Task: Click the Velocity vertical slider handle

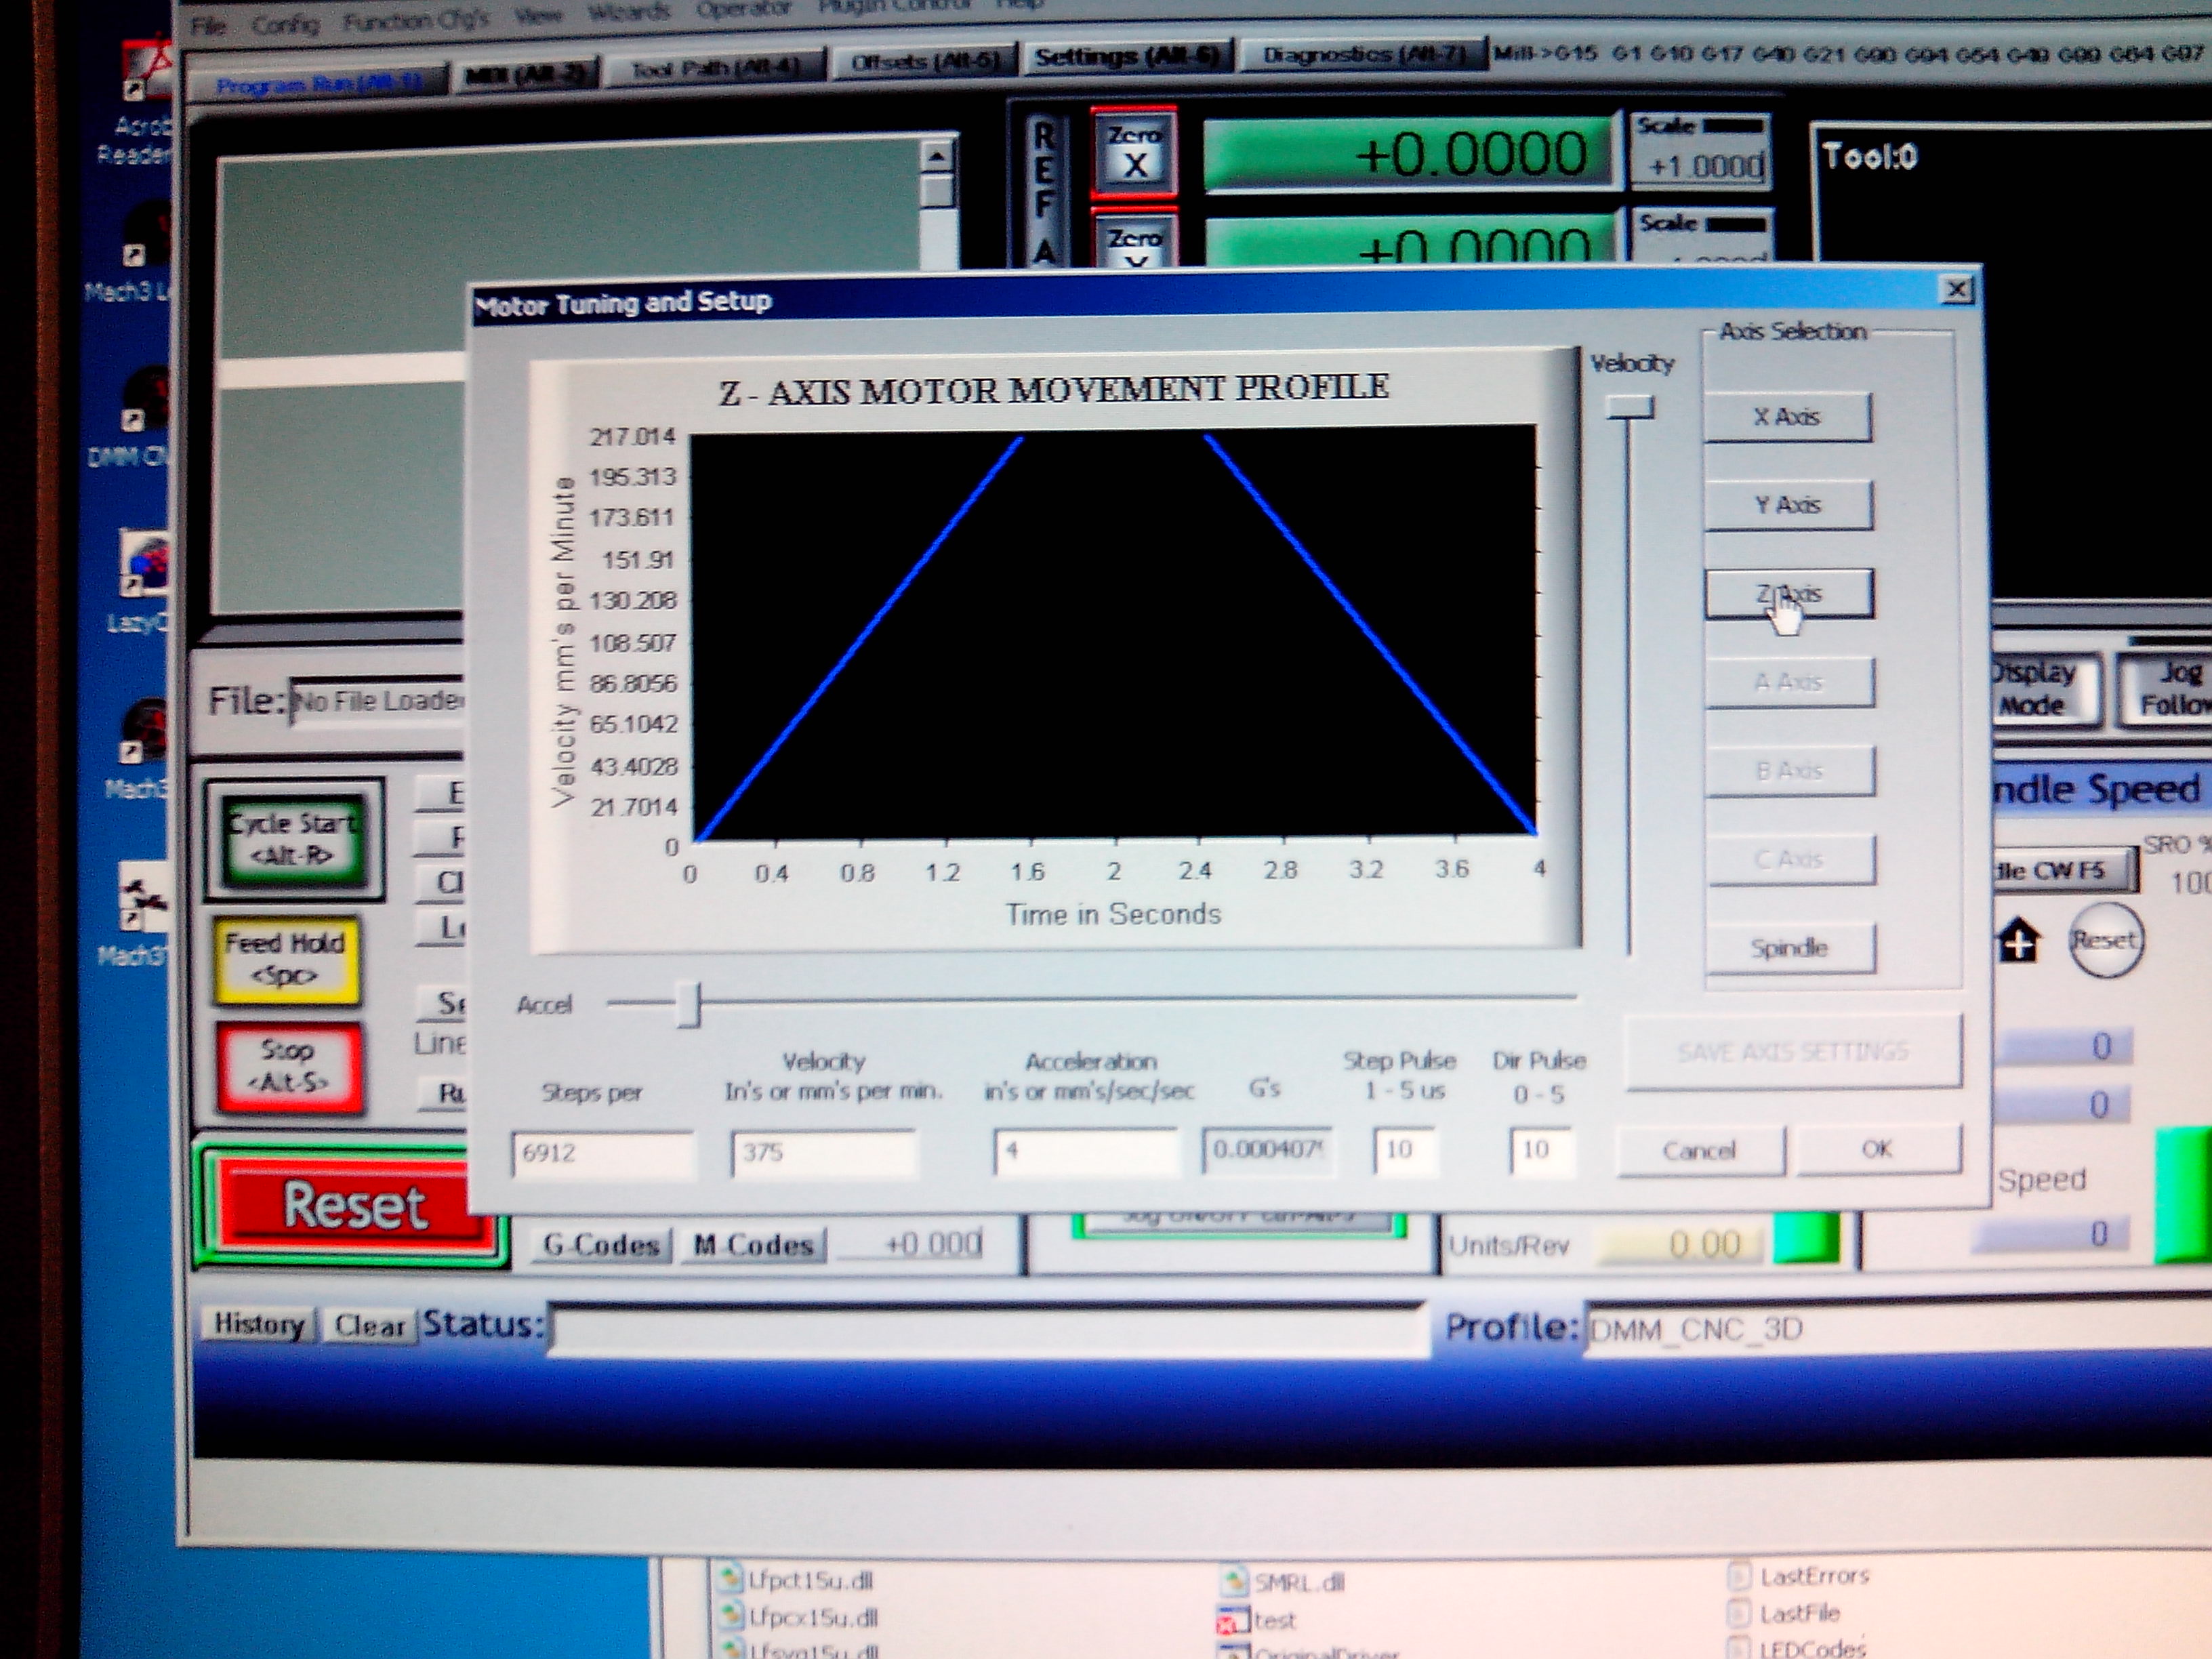Action: [1630, 407]
